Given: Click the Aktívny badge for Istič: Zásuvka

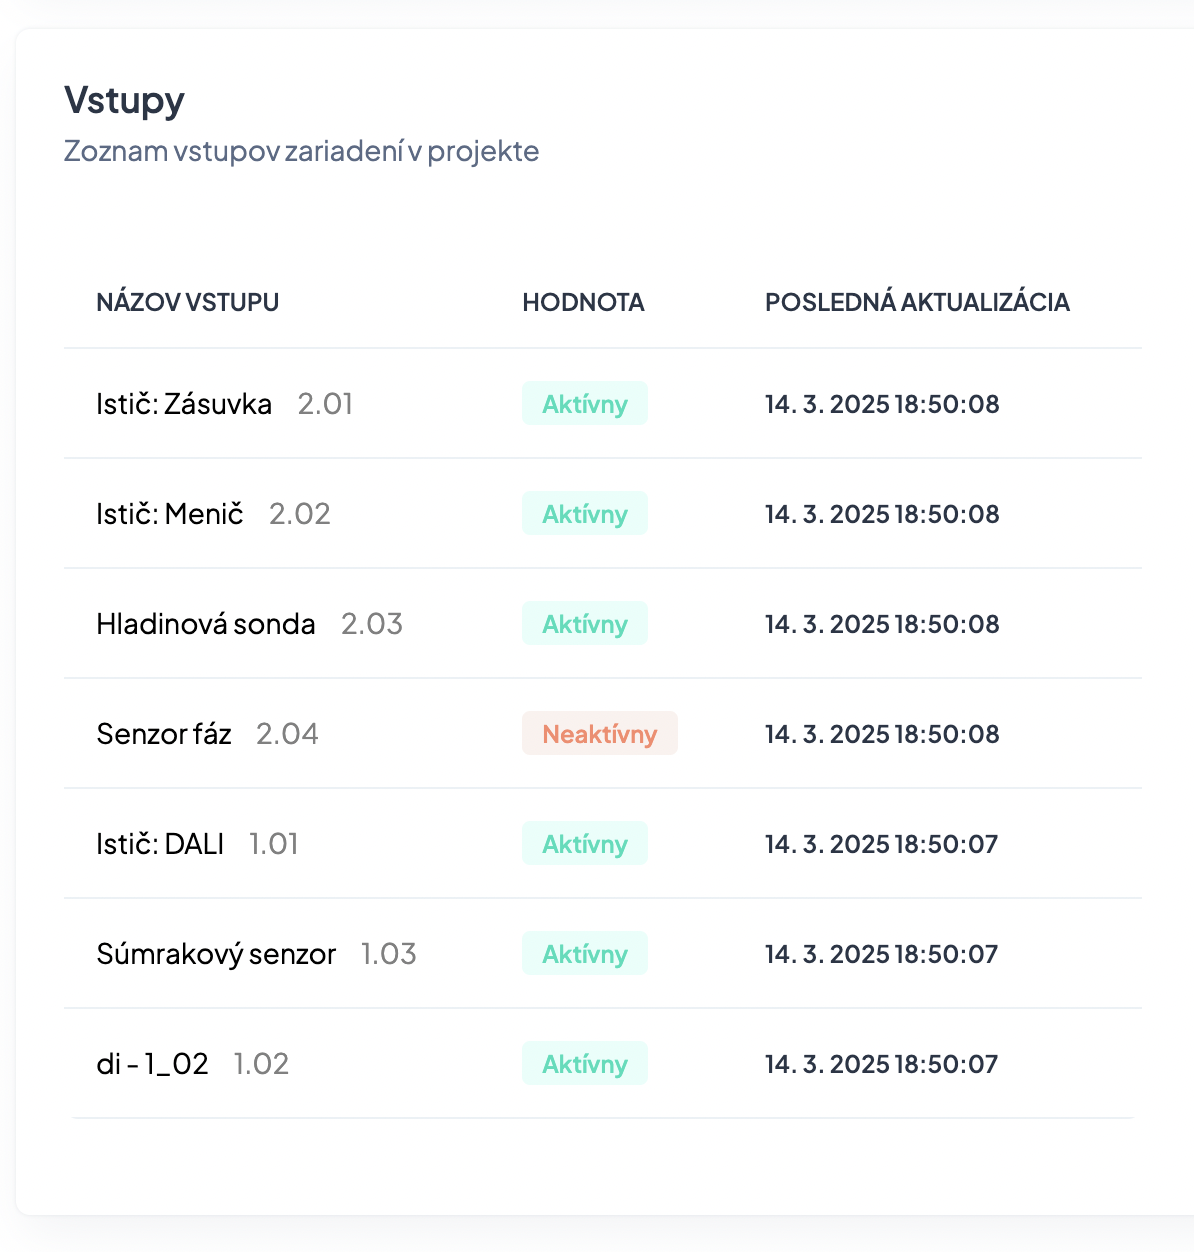Looking at the screenshot, I should pyautogui.click(x=585, y=404).
